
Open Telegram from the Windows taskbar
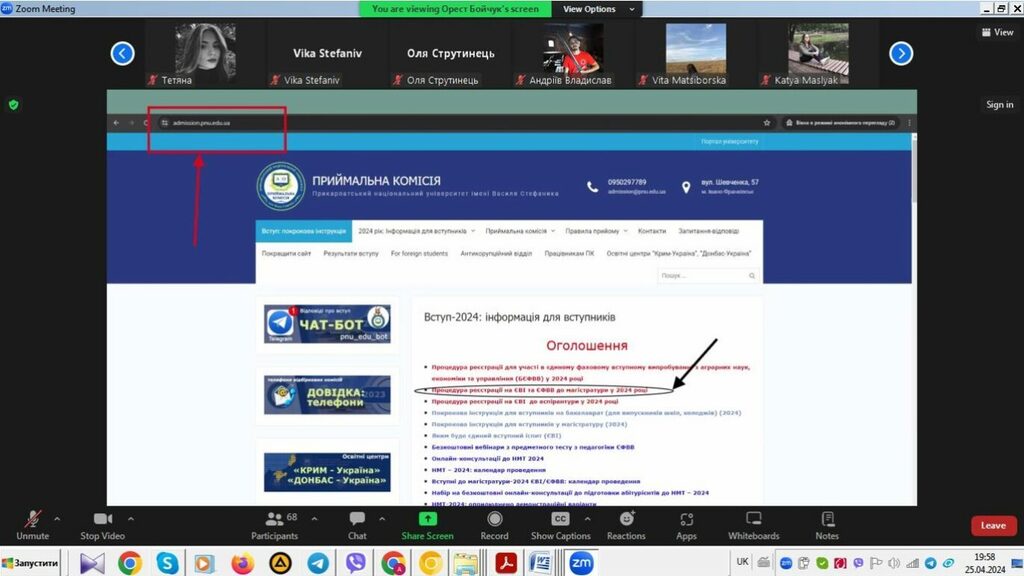click(317, 563)
